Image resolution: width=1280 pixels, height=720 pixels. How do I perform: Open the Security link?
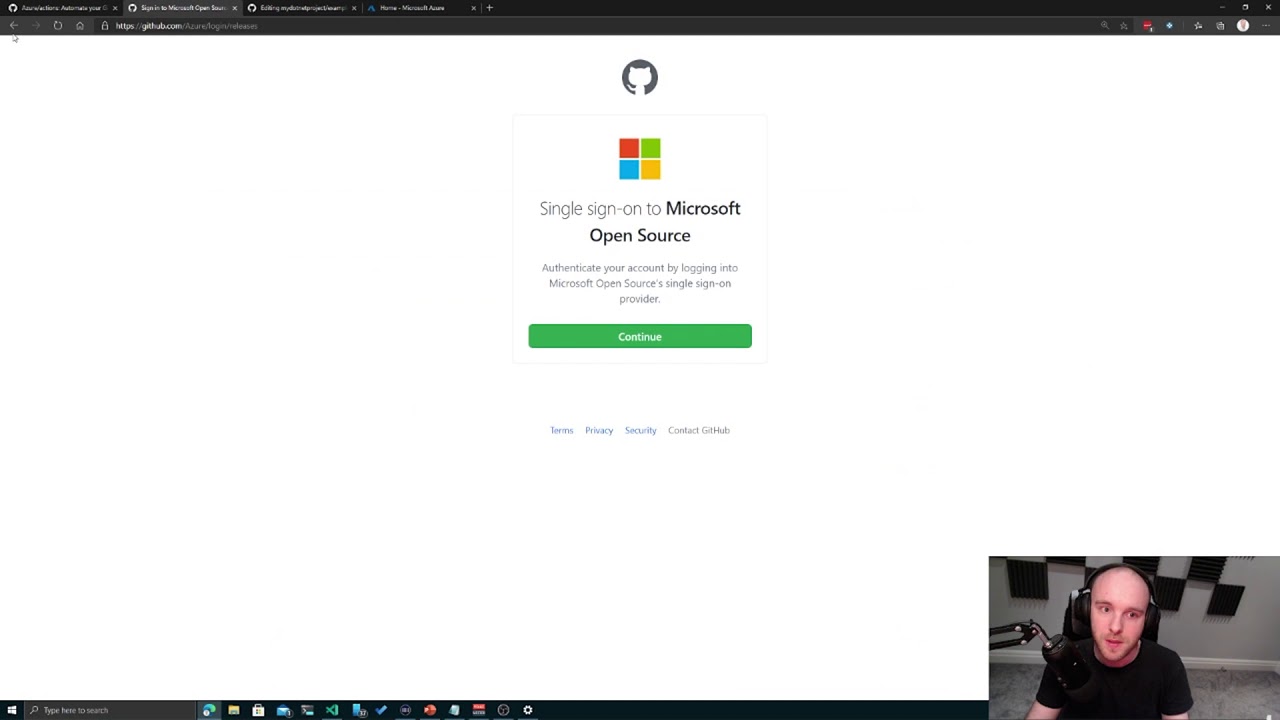[x=641, y=430]
